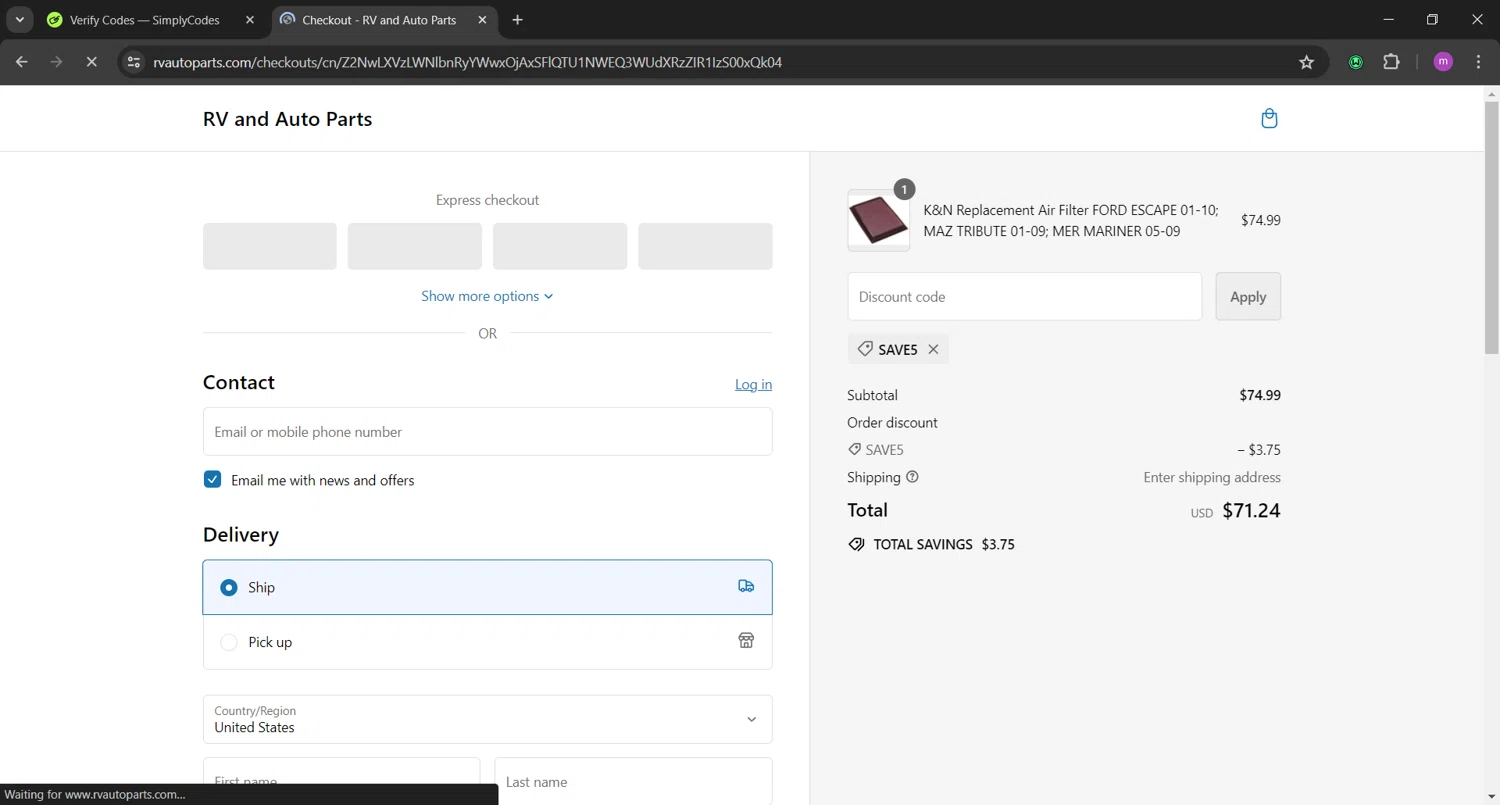Click the truck icon in Ship option
The image size is (1500, 805).
746,586
